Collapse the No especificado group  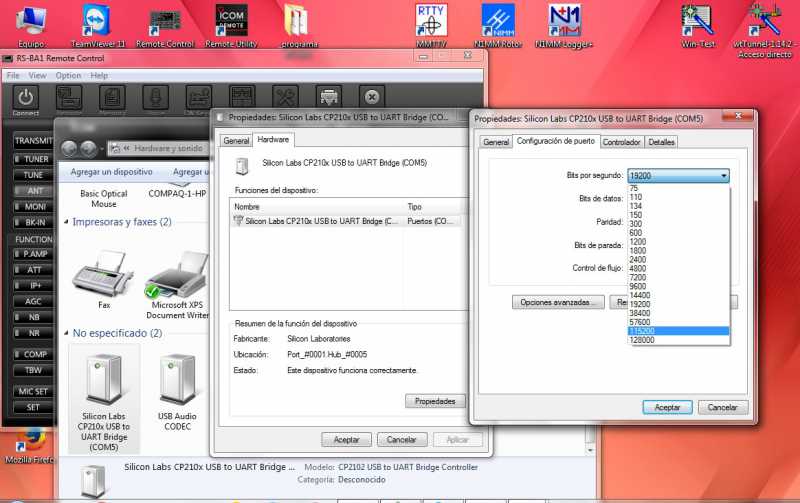click(x=66, y=333)
